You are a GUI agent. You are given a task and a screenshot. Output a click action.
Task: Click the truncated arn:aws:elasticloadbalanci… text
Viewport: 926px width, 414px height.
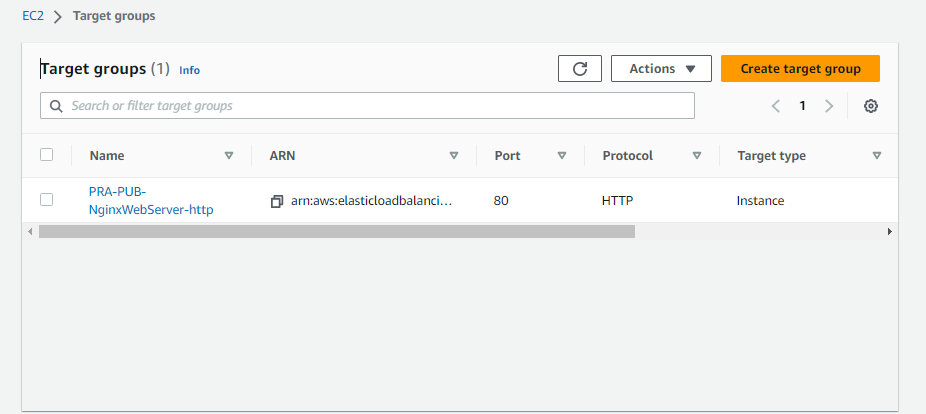pyautogui.click(x=371, y=201)
